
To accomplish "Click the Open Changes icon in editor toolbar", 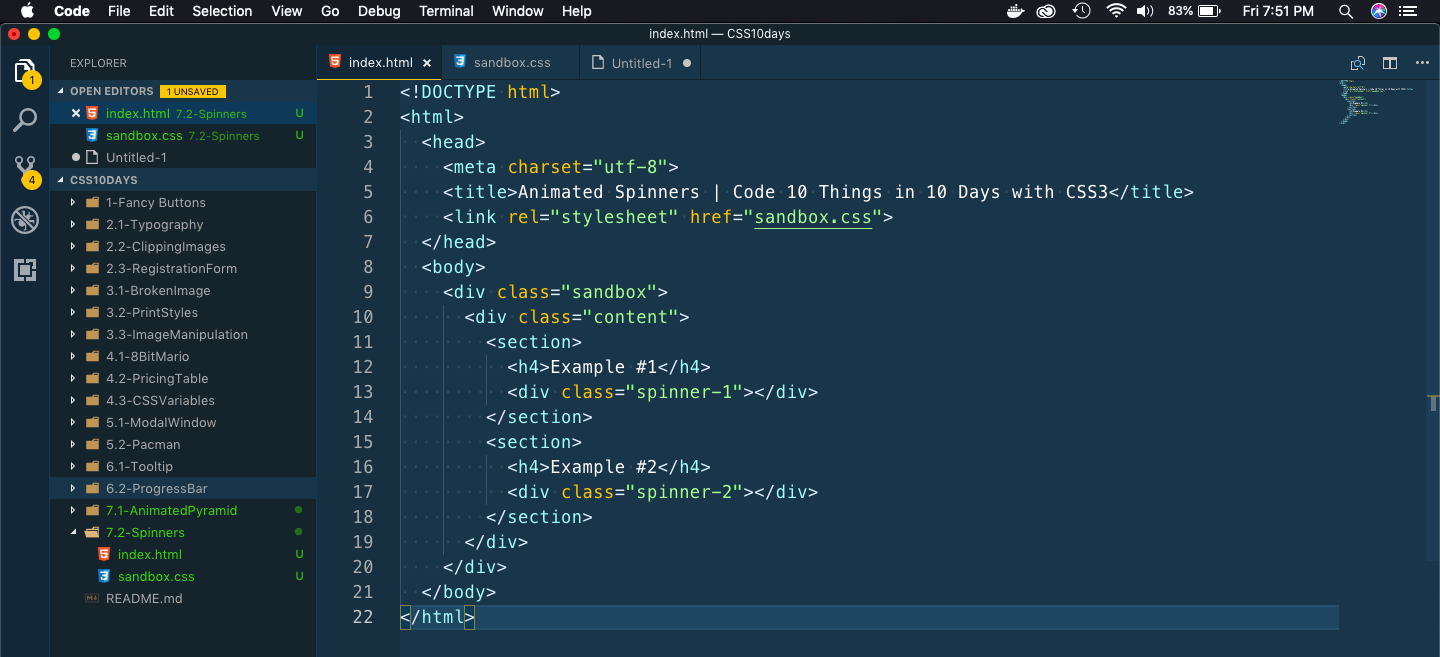I will [1358, 63].
